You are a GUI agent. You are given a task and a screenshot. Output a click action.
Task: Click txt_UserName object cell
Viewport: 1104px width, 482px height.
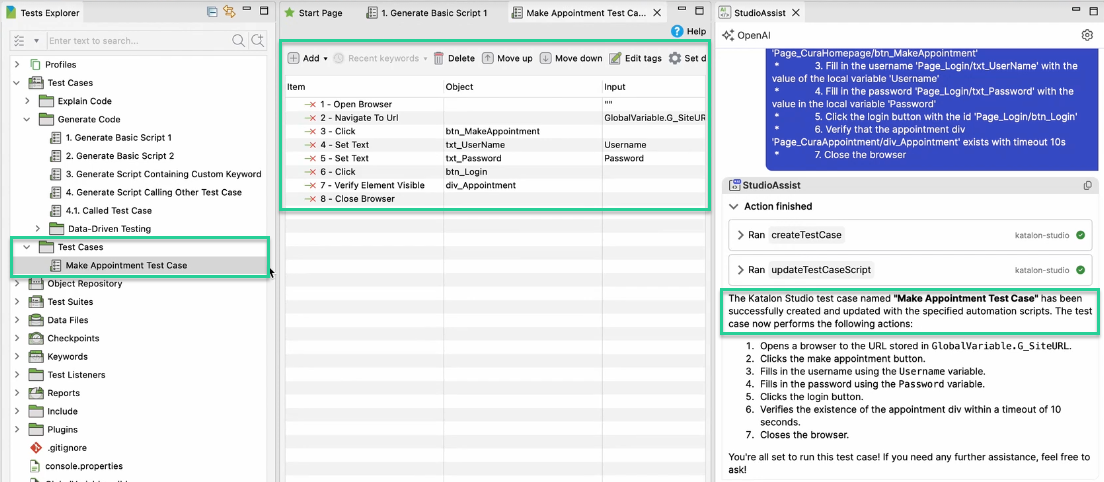pos(522,145)
